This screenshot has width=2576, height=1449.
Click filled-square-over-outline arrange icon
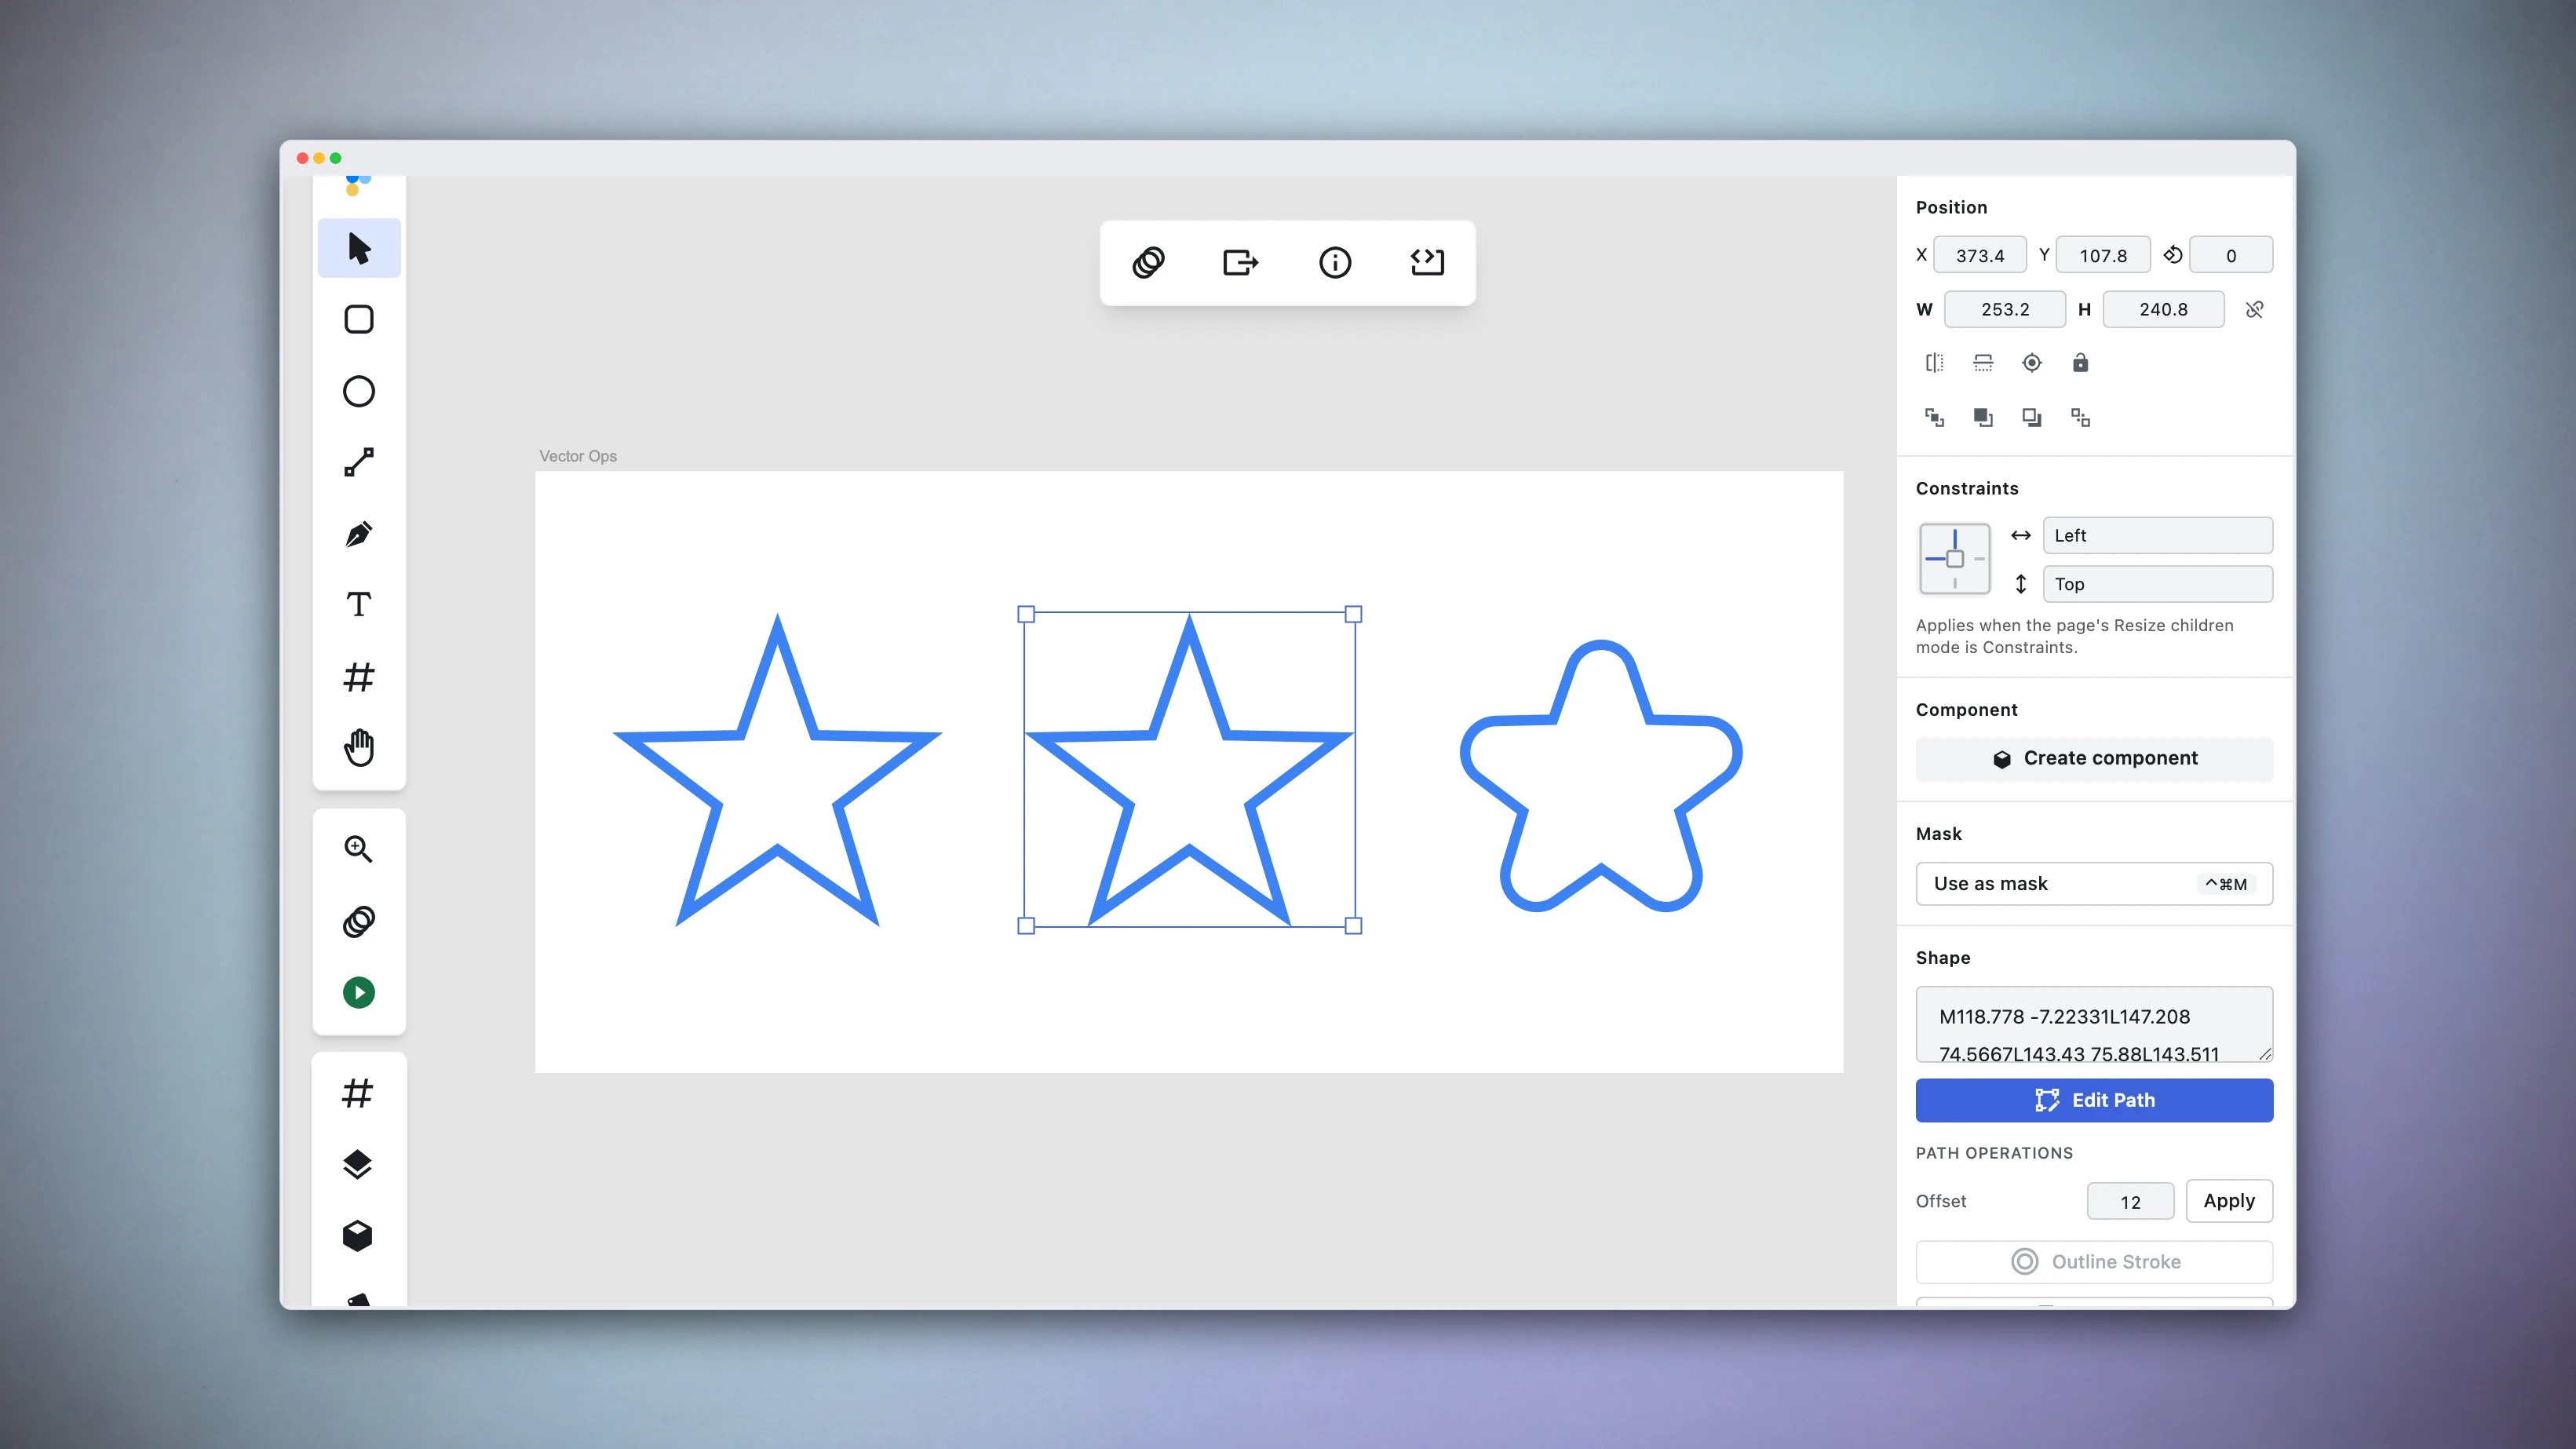(x=1983, y=418)
